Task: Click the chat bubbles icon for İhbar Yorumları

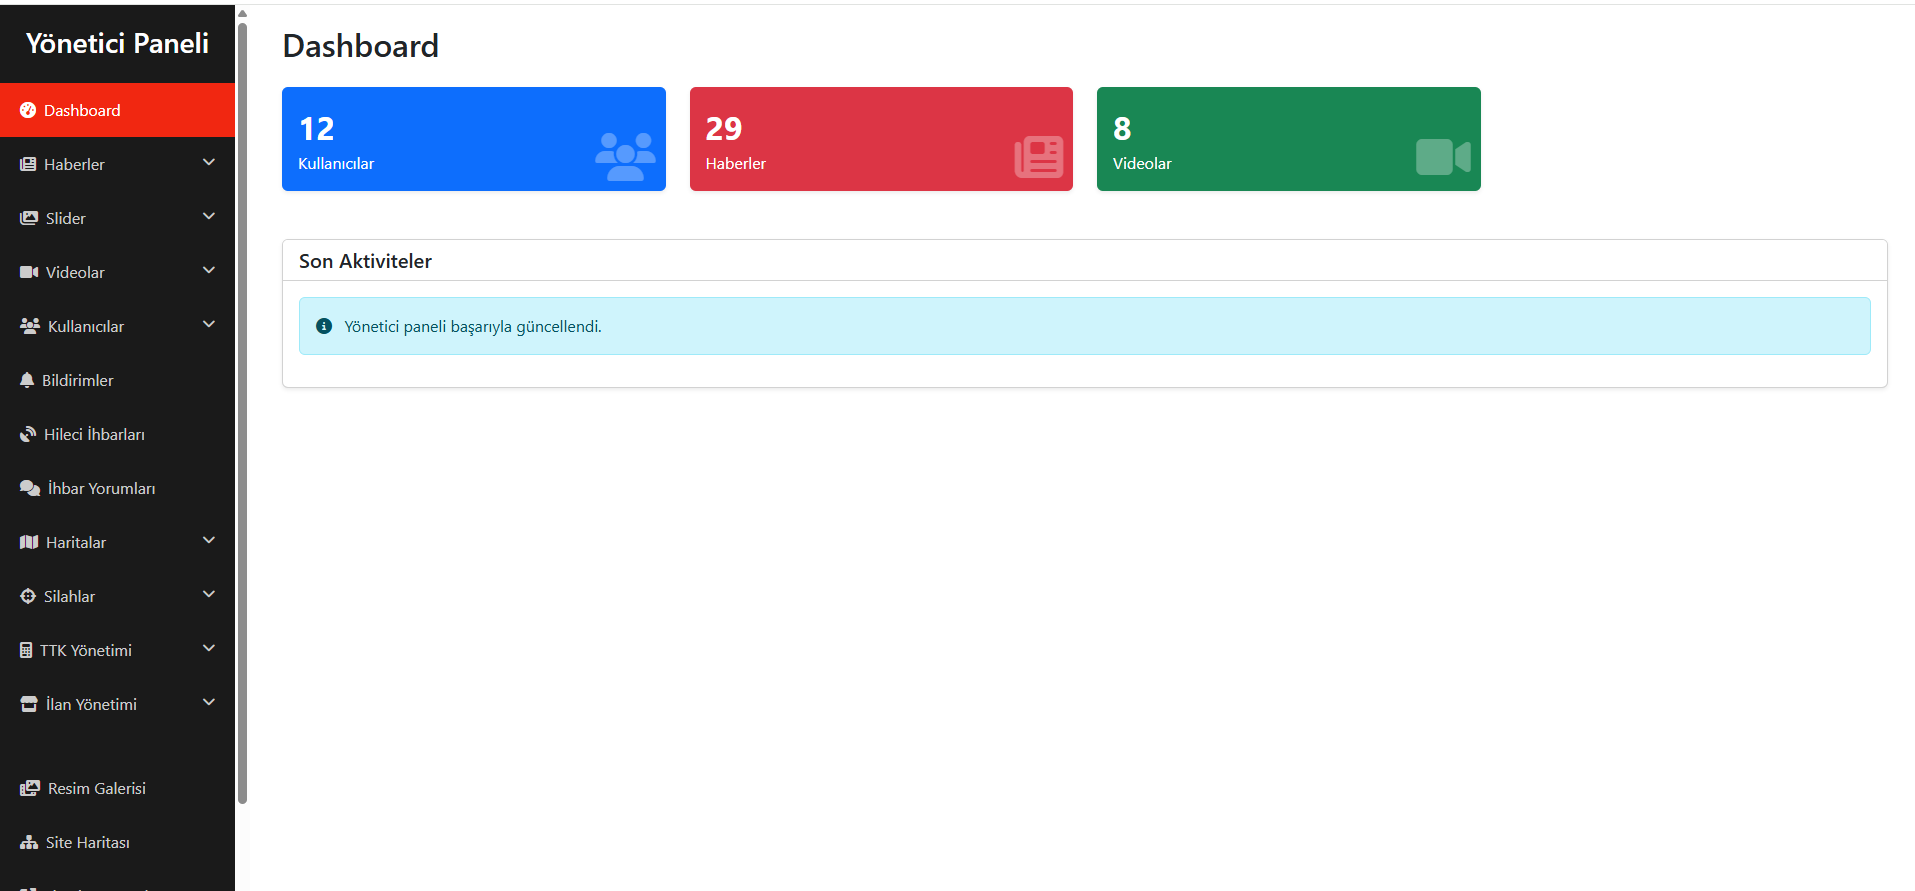Action: pos(30,488)
